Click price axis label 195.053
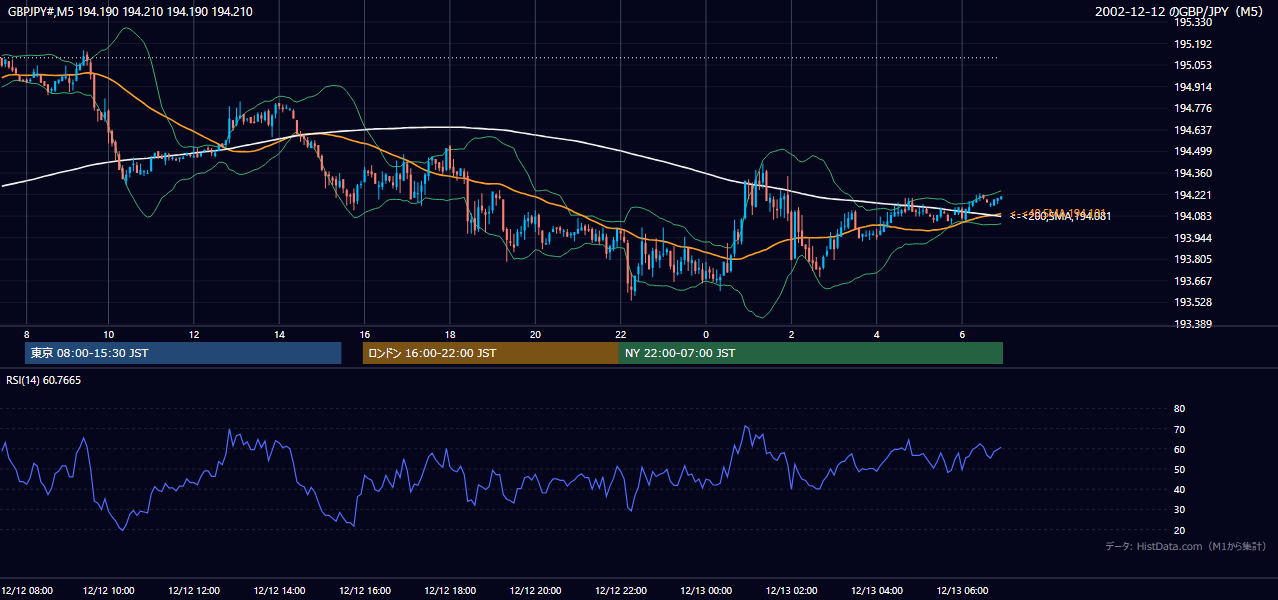This screenshot has width=1278, height=600. pyautogui.click(x=1193, y=65)
